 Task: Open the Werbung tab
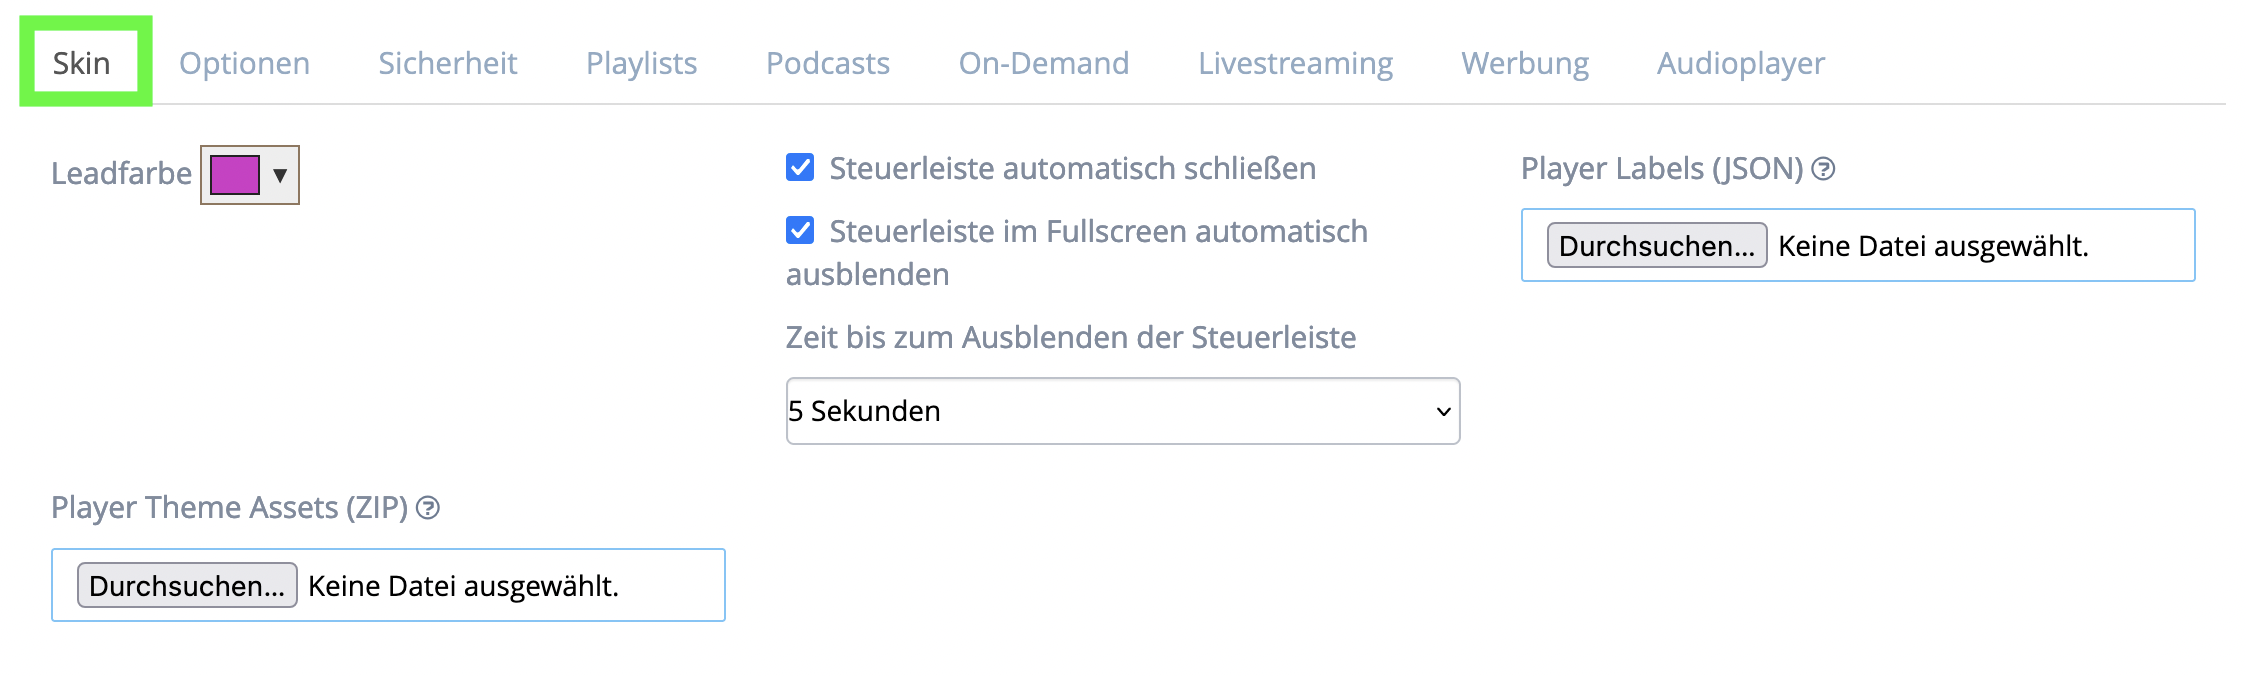click(1525, 63)
